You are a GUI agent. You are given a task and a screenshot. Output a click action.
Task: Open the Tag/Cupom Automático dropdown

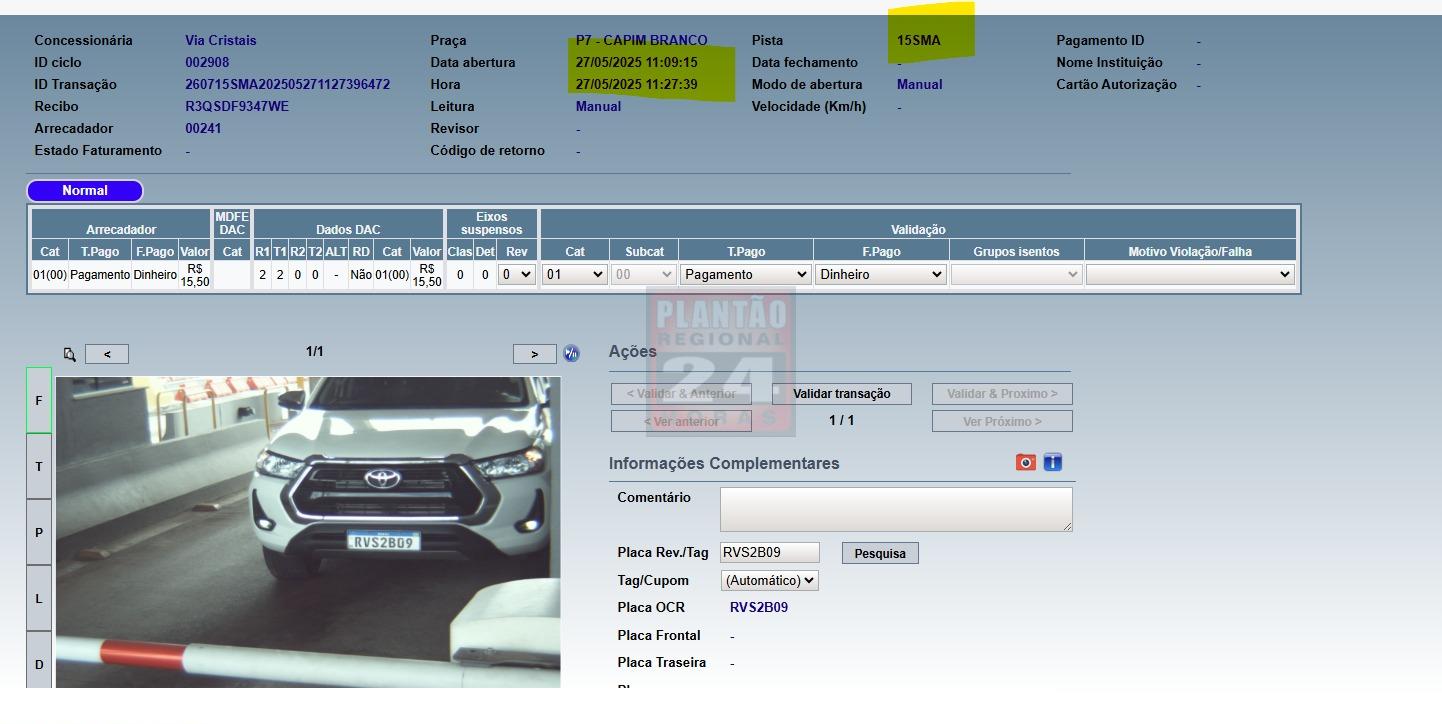[769, 580]
